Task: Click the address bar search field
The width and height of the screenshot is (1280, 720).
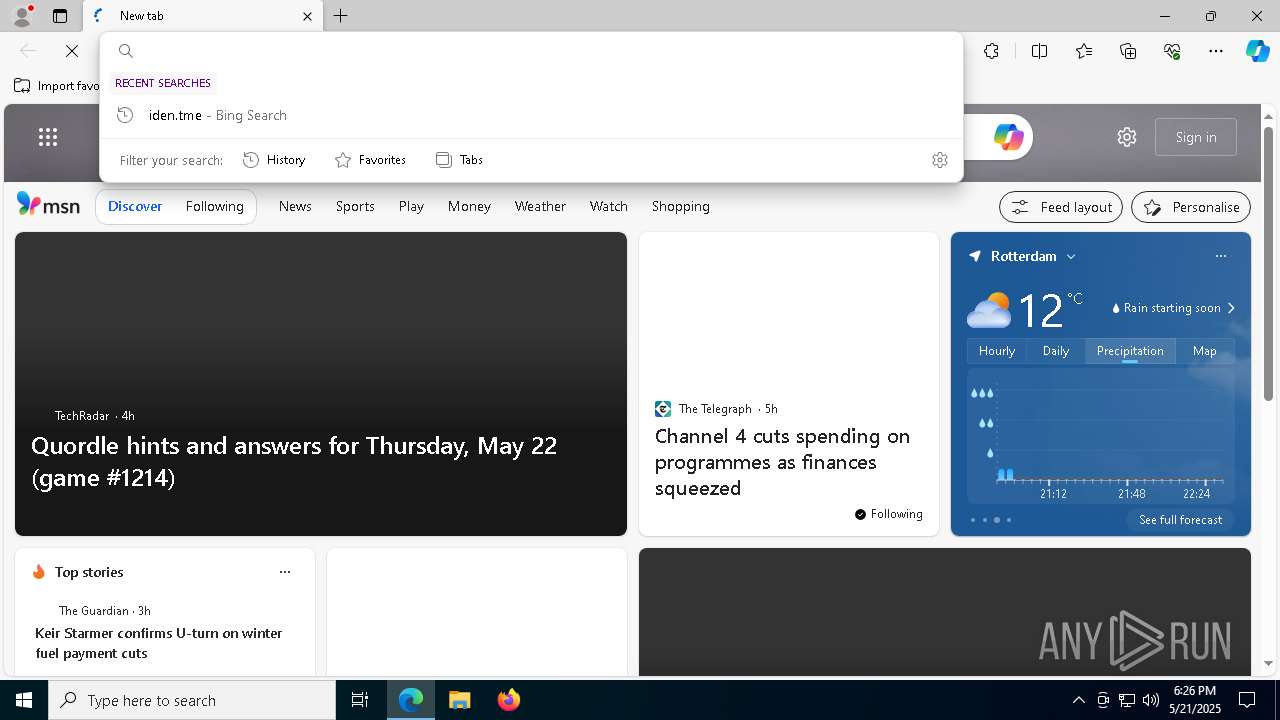Action: 531,51
